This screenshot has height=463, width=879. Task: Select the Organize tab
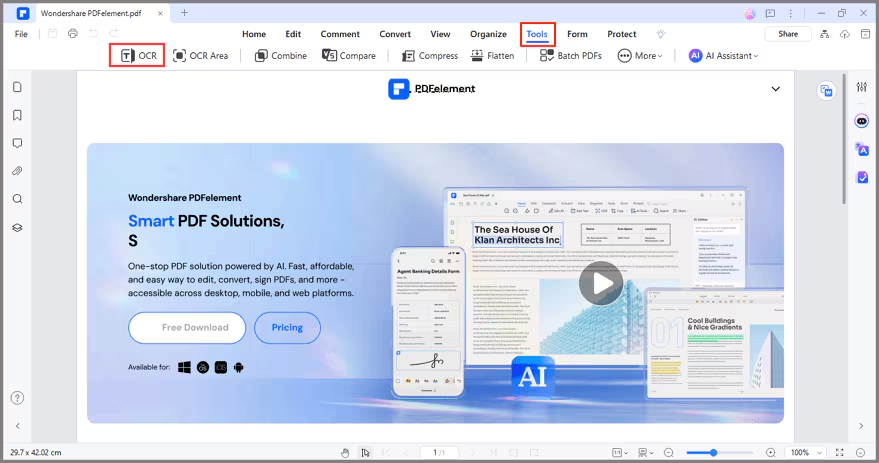coord(488,34)
